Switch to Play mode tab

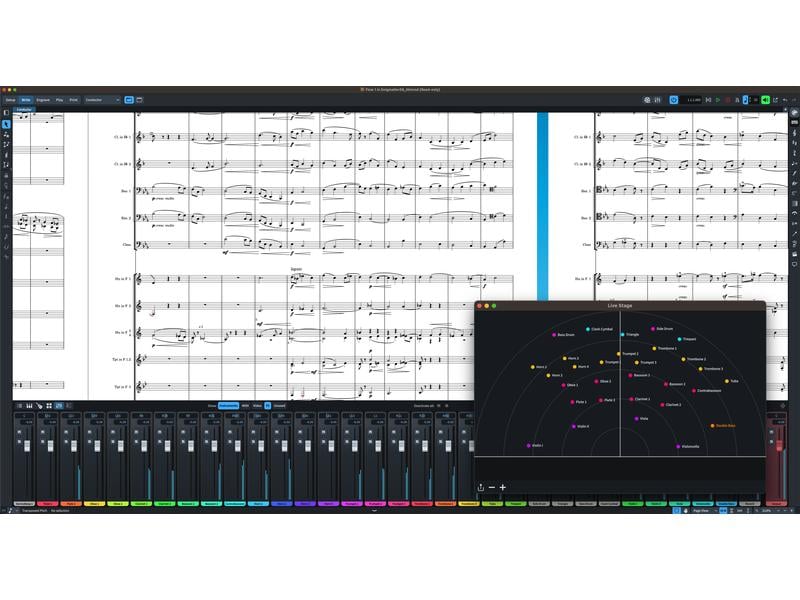point(59,100)
